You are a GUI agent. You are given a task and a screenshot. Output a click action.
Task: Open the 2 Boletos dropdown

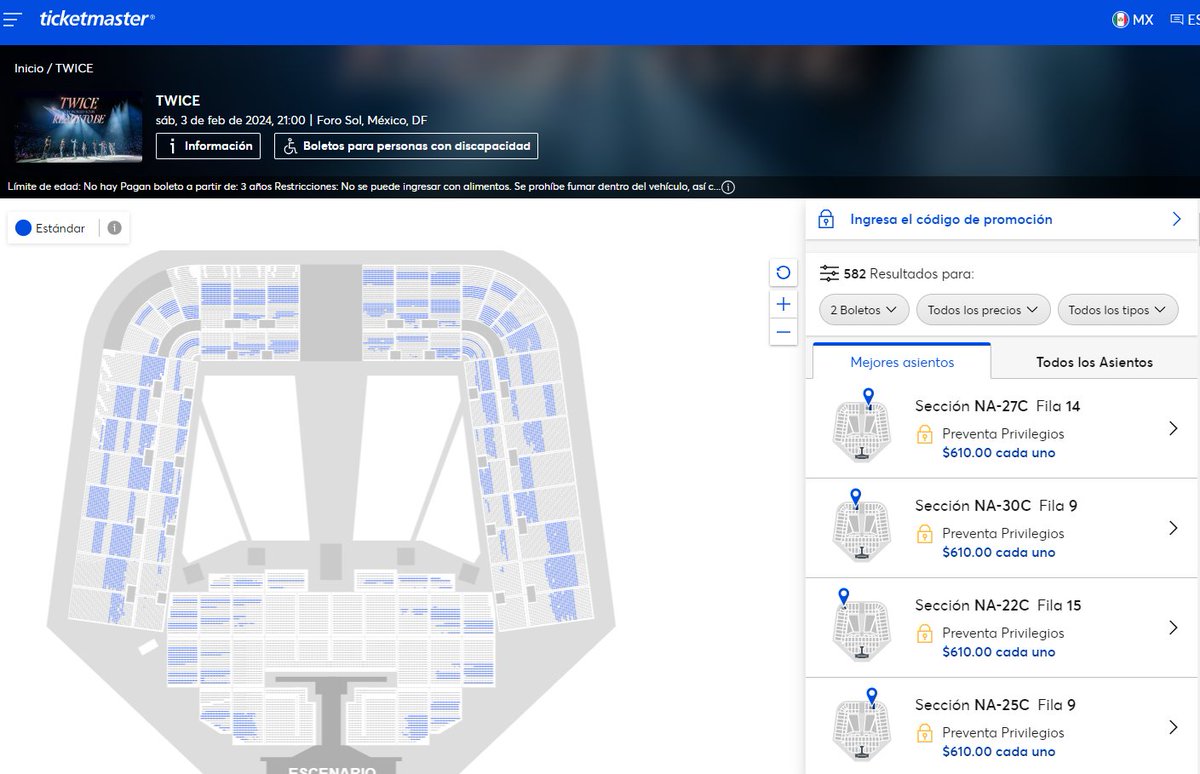coord(864,310)
